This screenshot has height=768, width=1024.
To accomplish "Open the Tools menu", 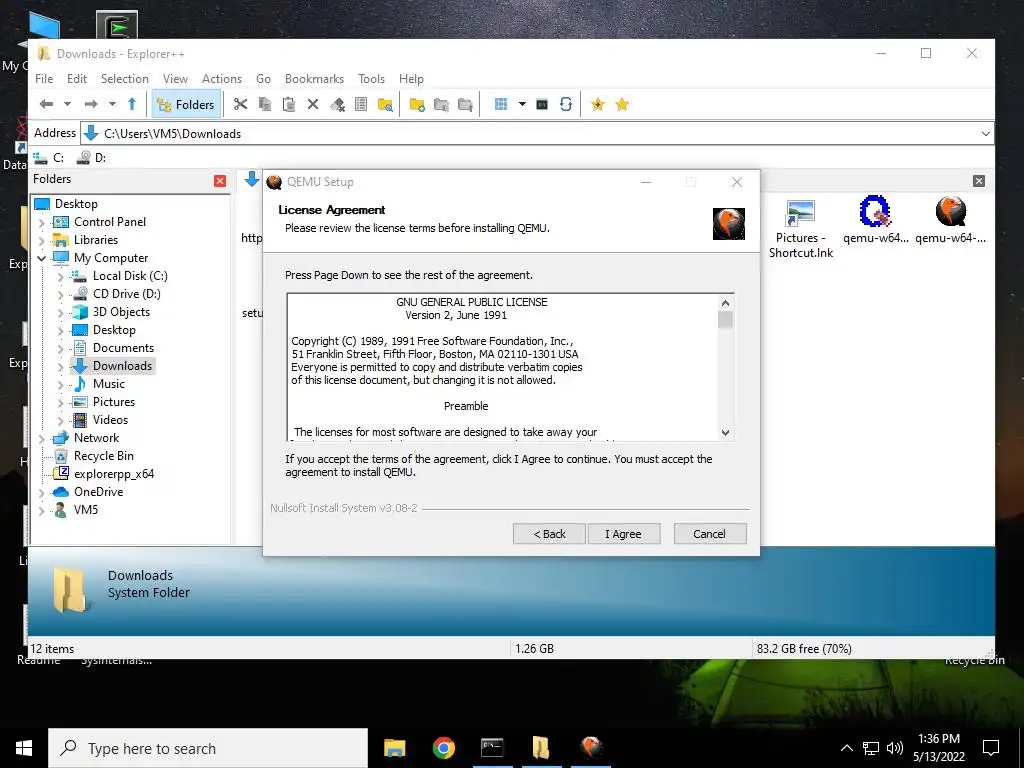I will [x=371, y=78].
